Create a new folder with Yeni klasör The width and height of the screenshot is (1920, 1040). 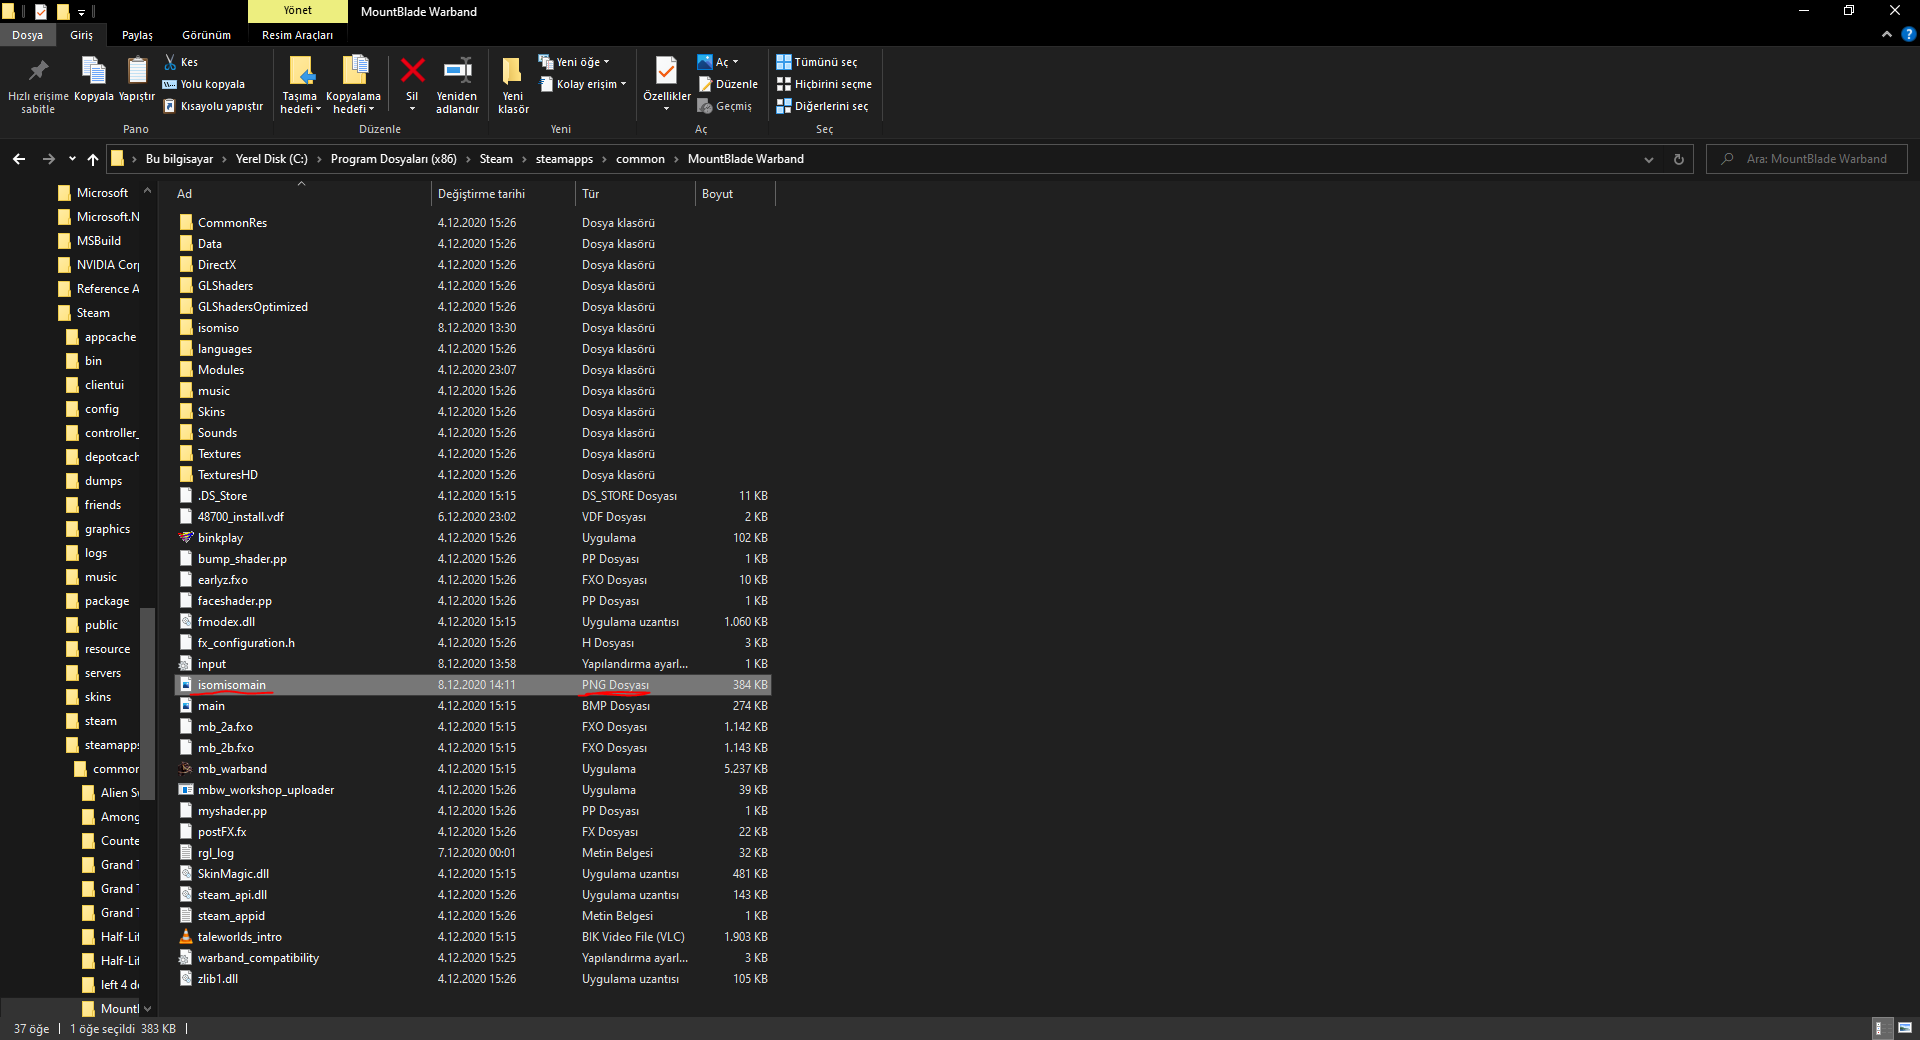[513, 84]
